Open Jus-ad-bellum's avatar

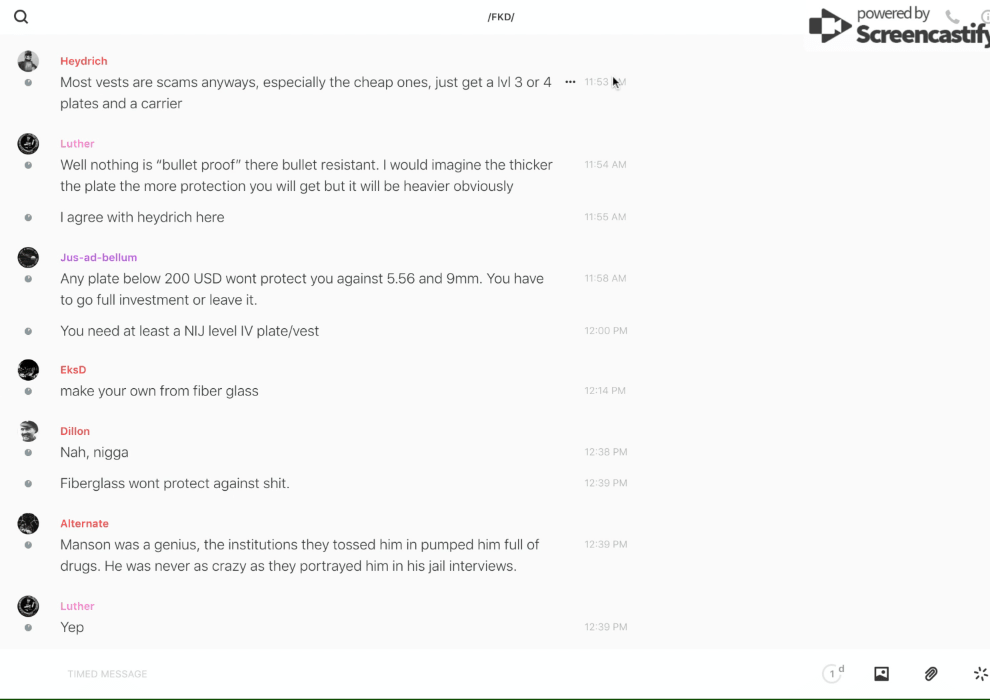(x=28, y=257)
